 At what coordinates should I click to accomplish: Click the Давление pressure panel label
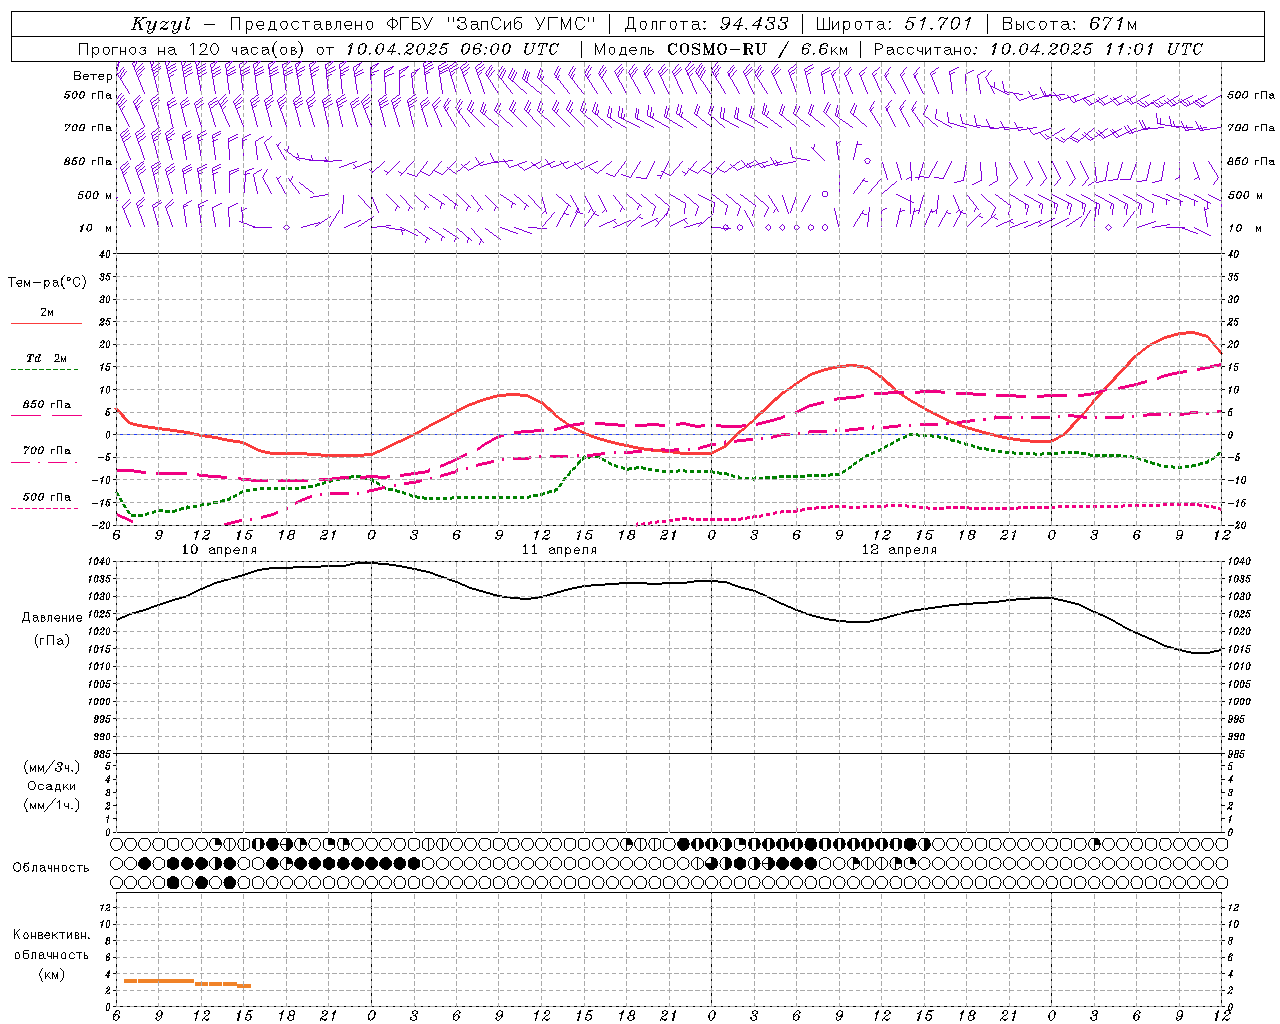(52, 618)
